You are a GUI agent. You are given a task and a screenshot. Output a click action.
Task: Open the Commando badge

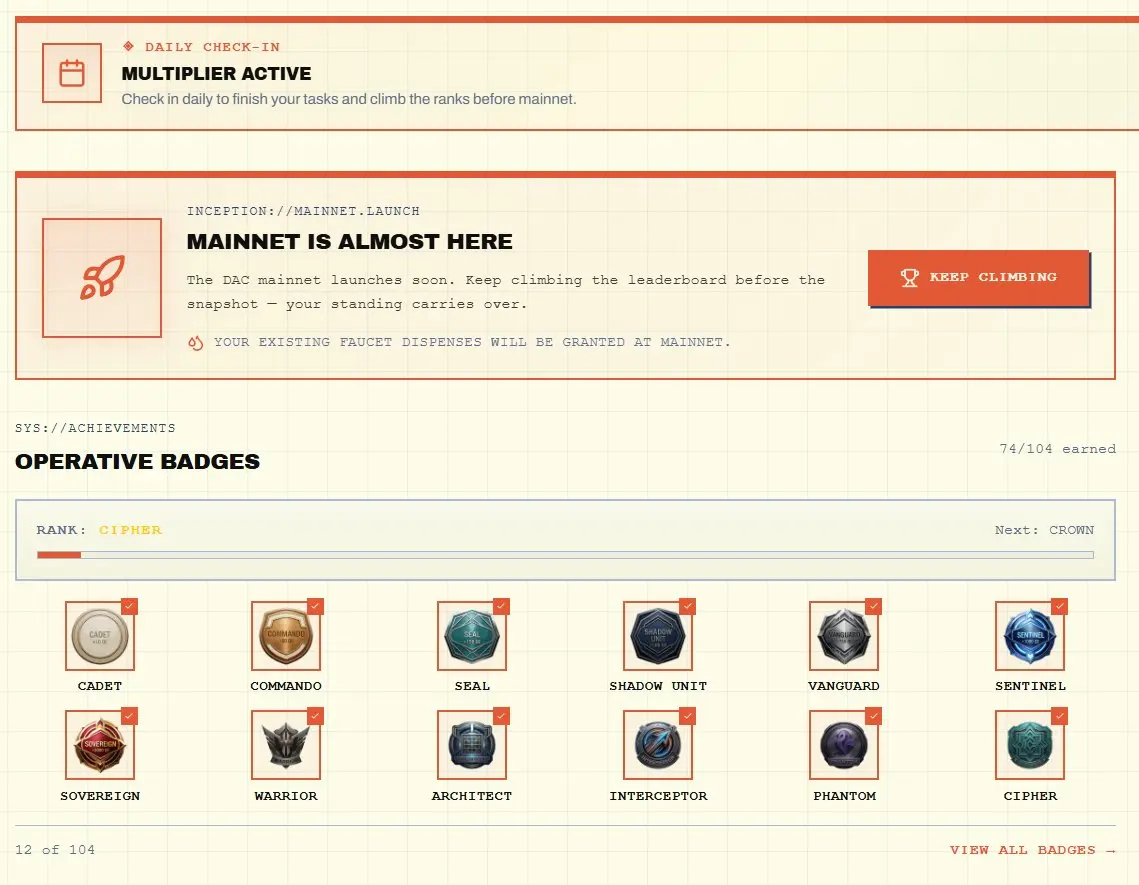click(x=286, y=636)
